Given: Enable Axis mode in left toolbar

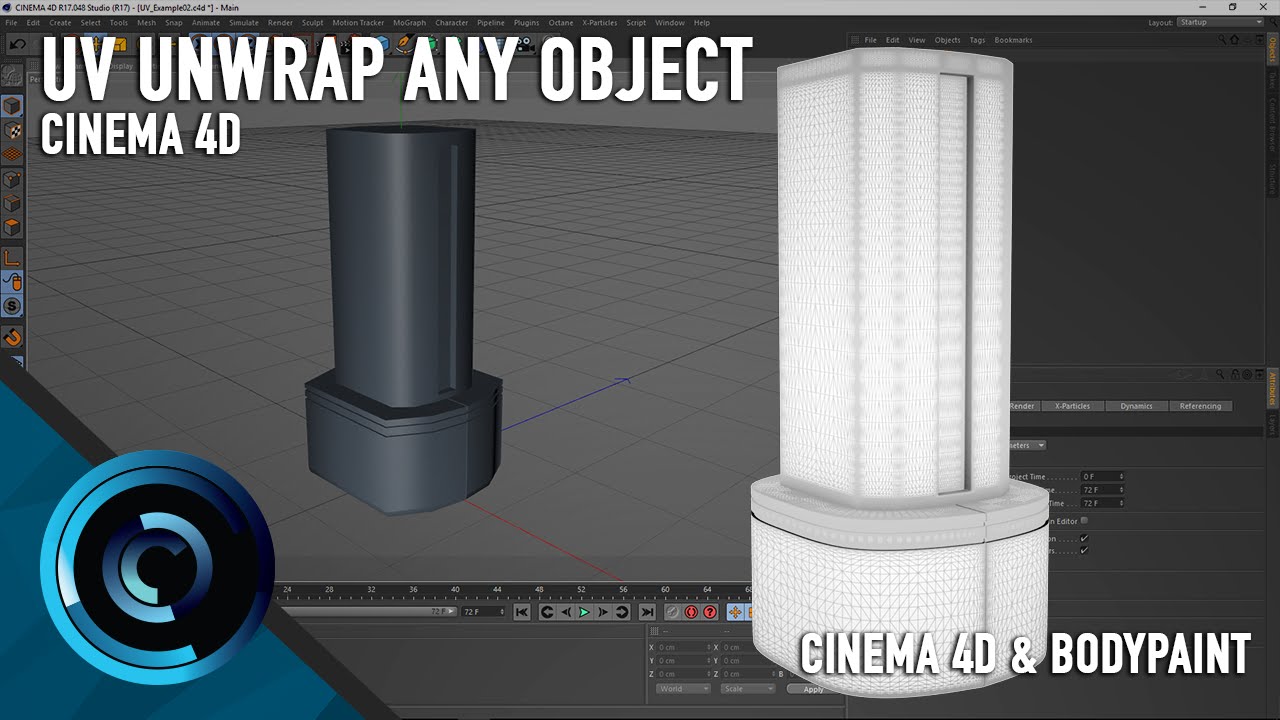Looking at the screenshot, I should pos(12,258).
